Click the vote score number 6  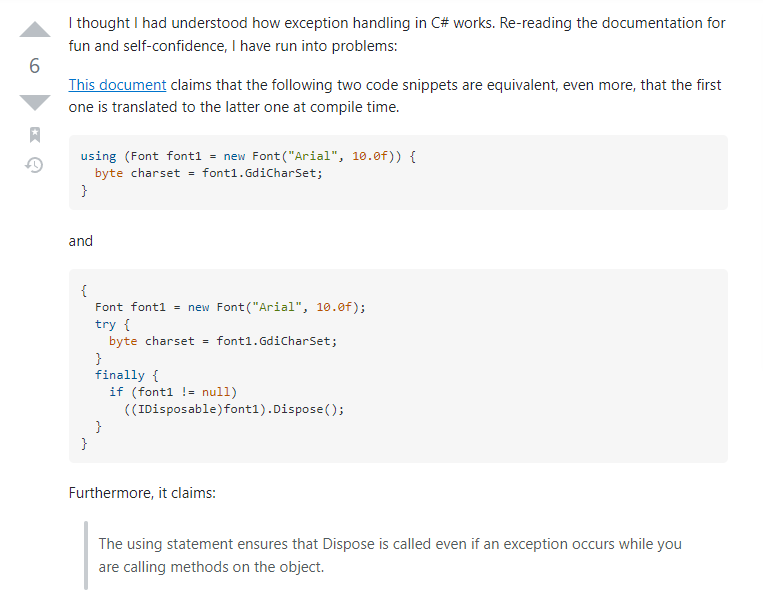coord(35,66)
